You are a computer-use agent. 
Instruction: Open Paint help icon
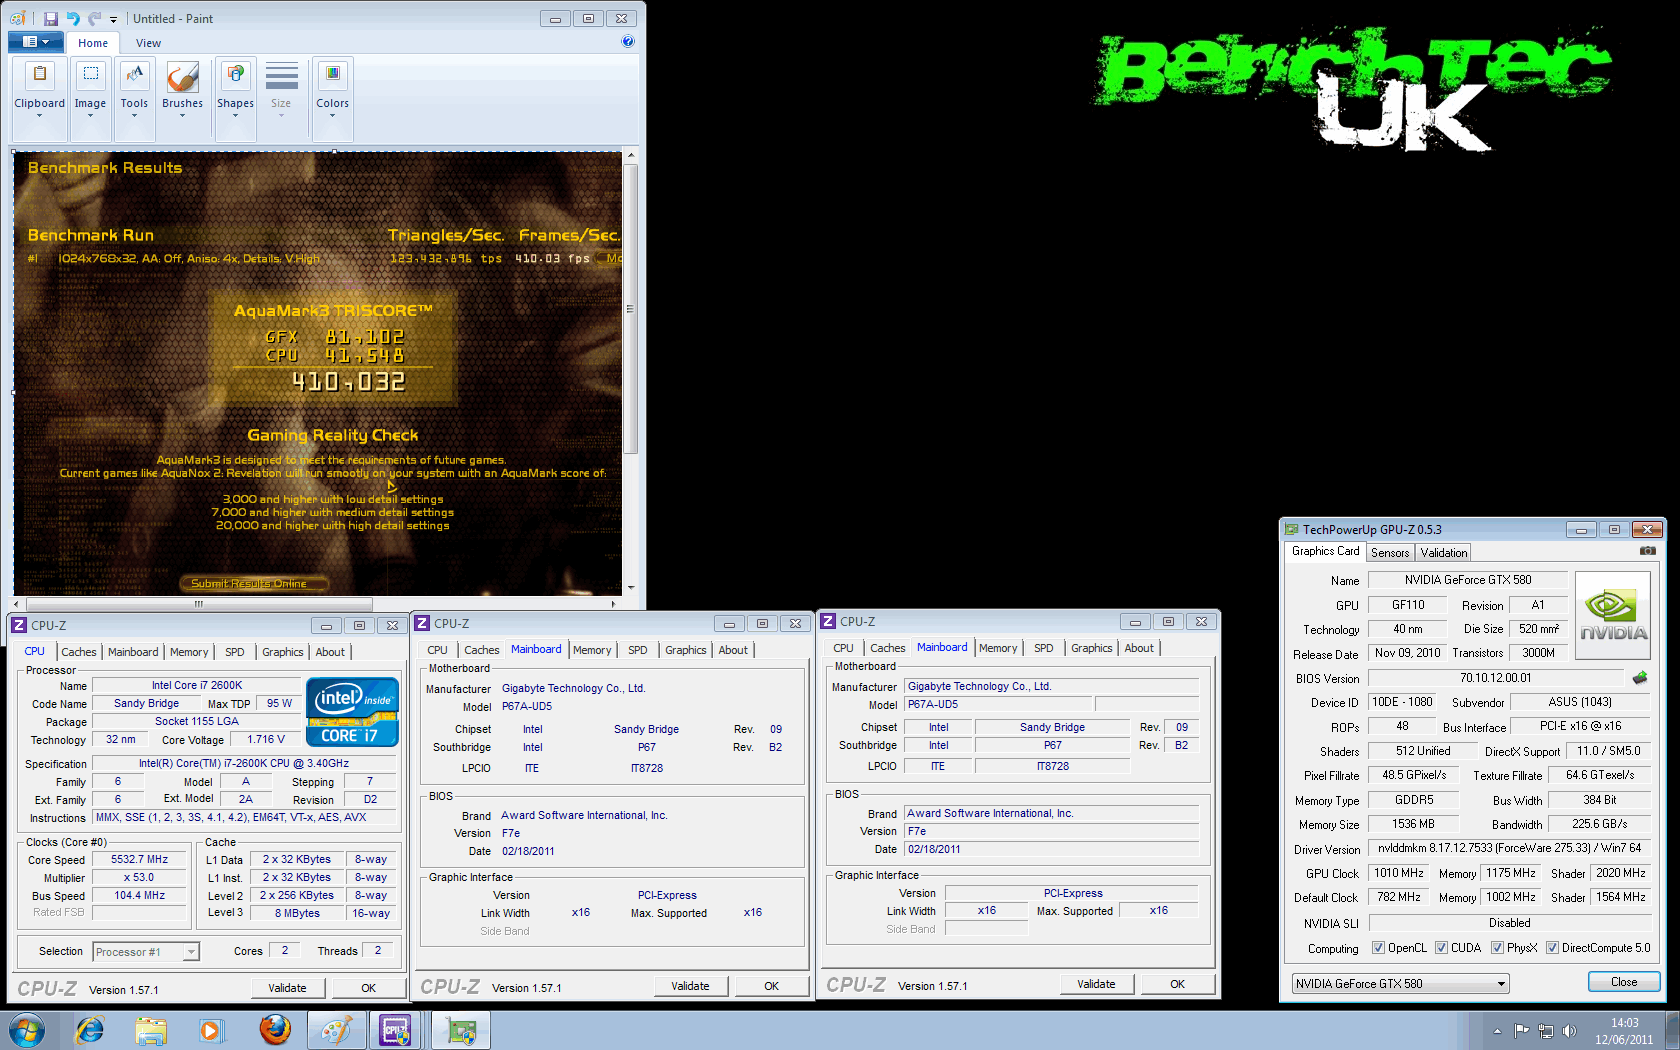click(628, 41)
